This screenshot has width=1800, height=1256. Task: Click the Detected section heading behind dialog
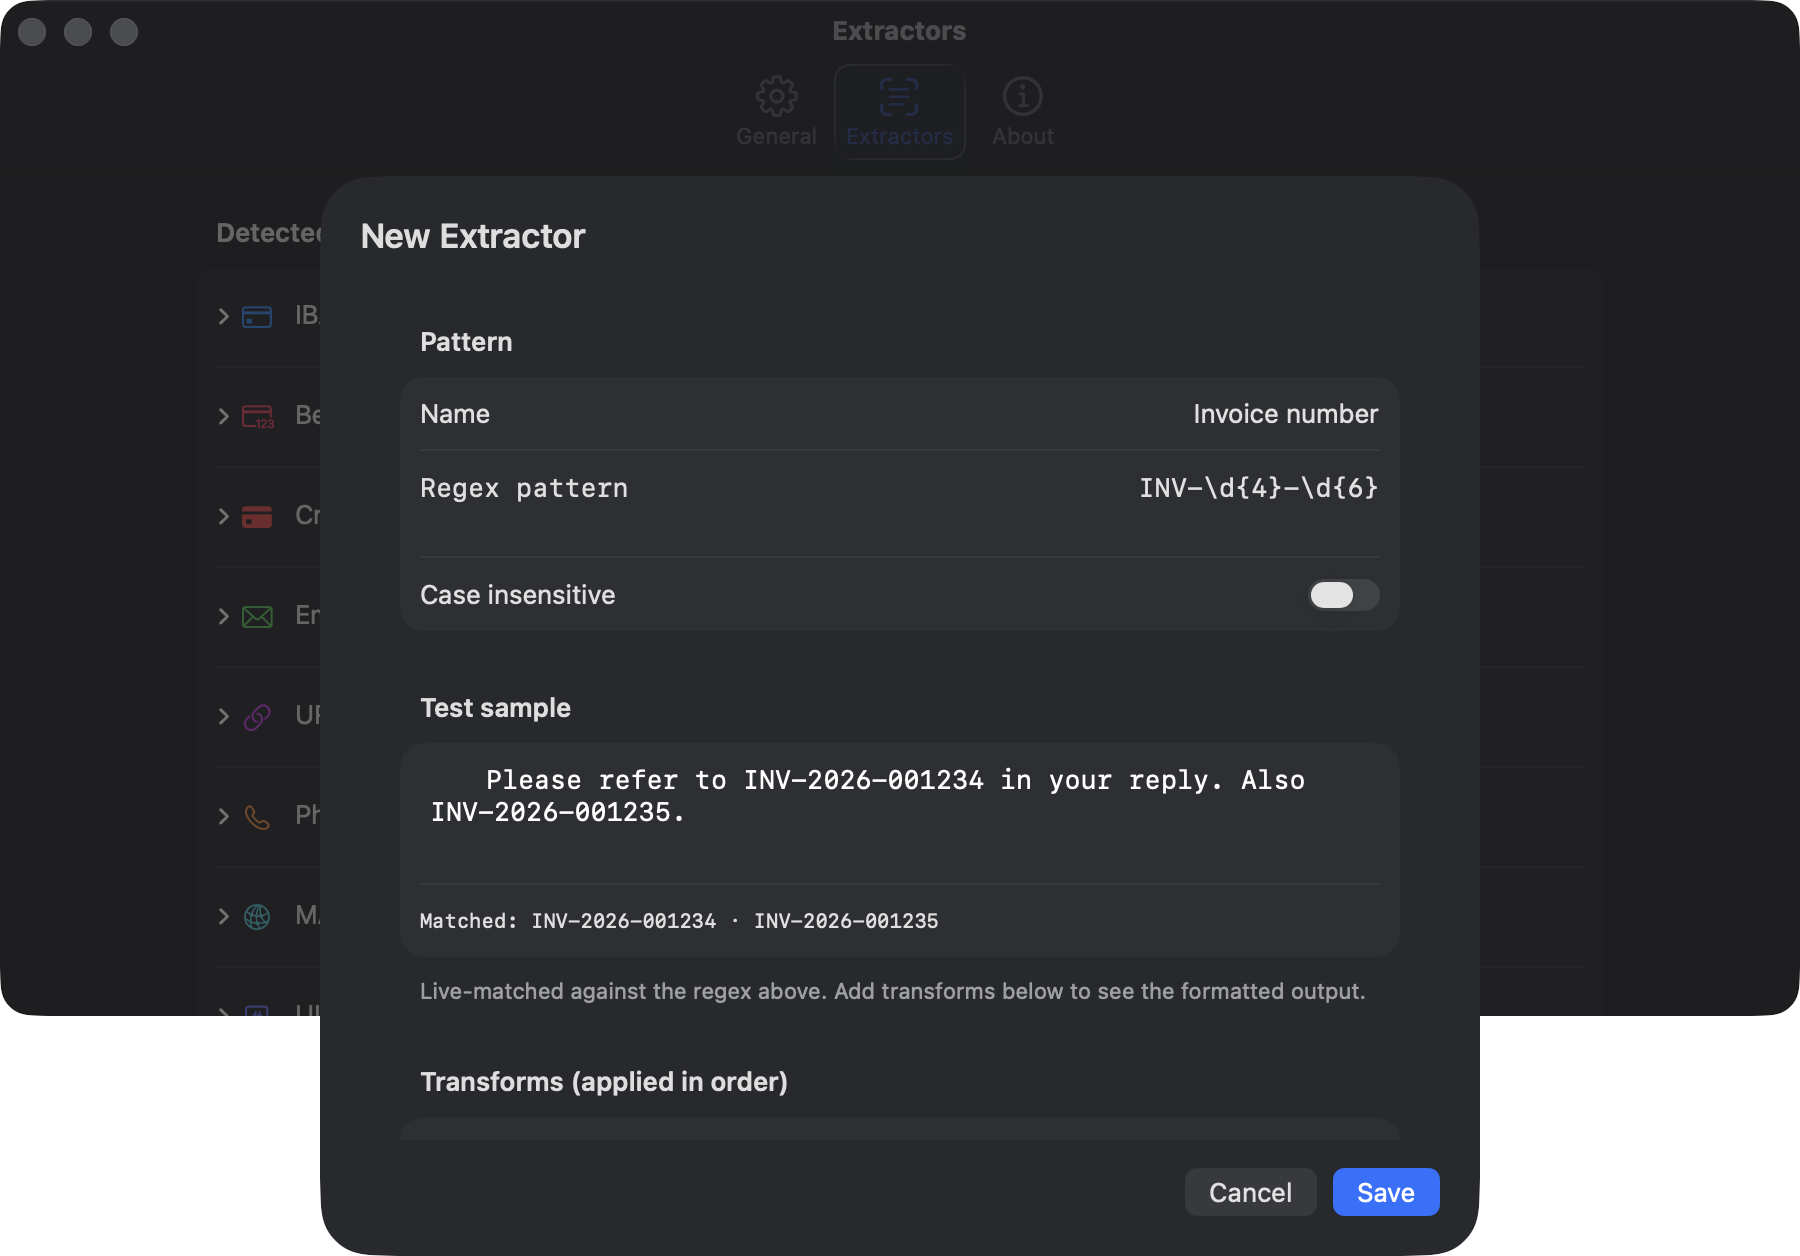269,233
